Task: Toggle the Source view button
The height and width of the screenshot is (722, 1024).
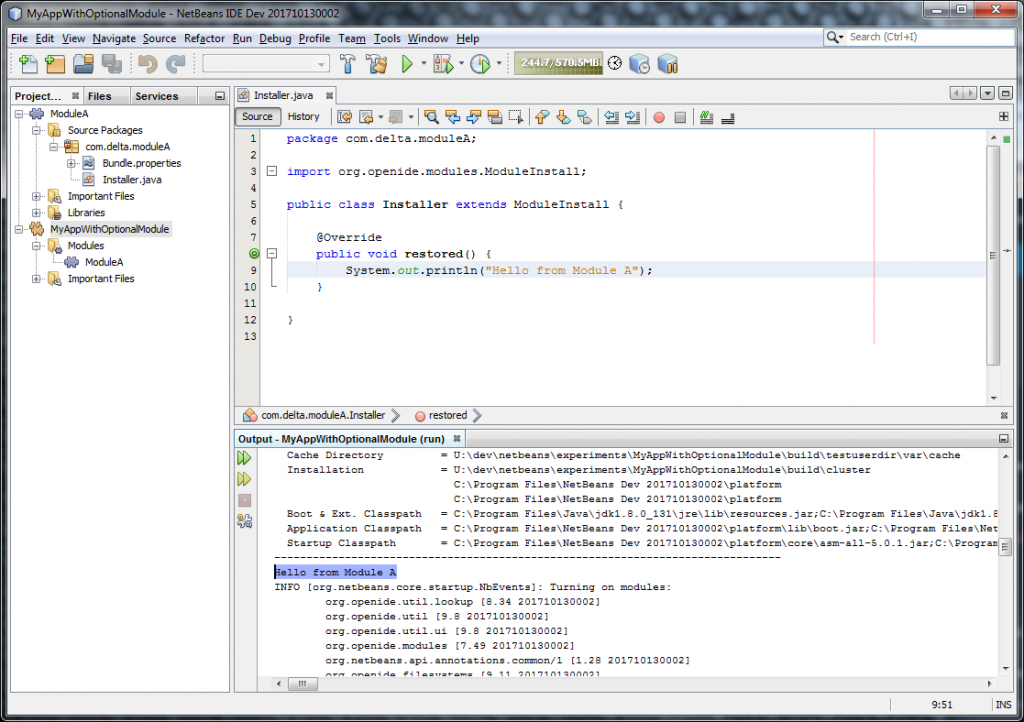Action: 257,117
